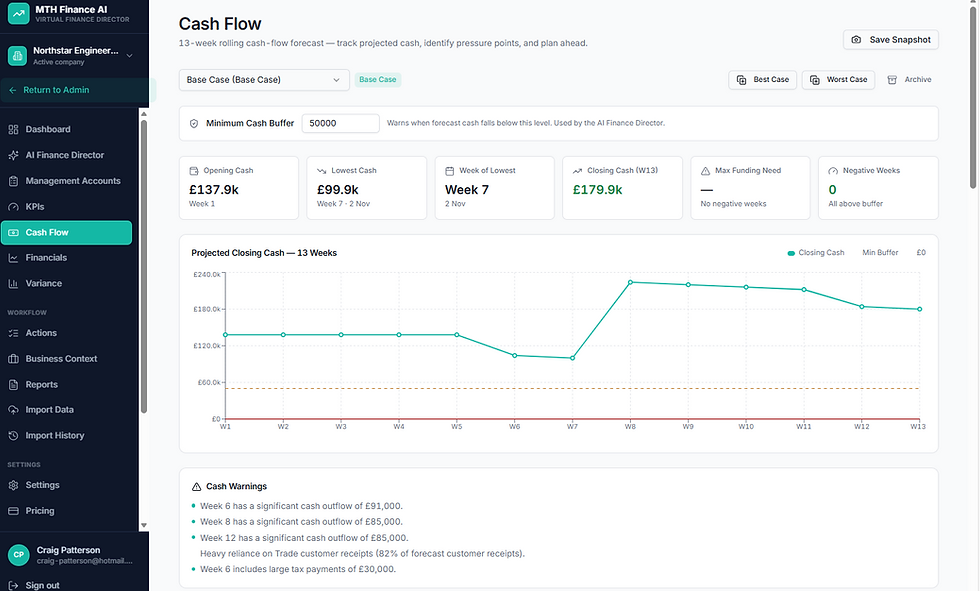Open the Dashboard grid icon

[13, 129]
